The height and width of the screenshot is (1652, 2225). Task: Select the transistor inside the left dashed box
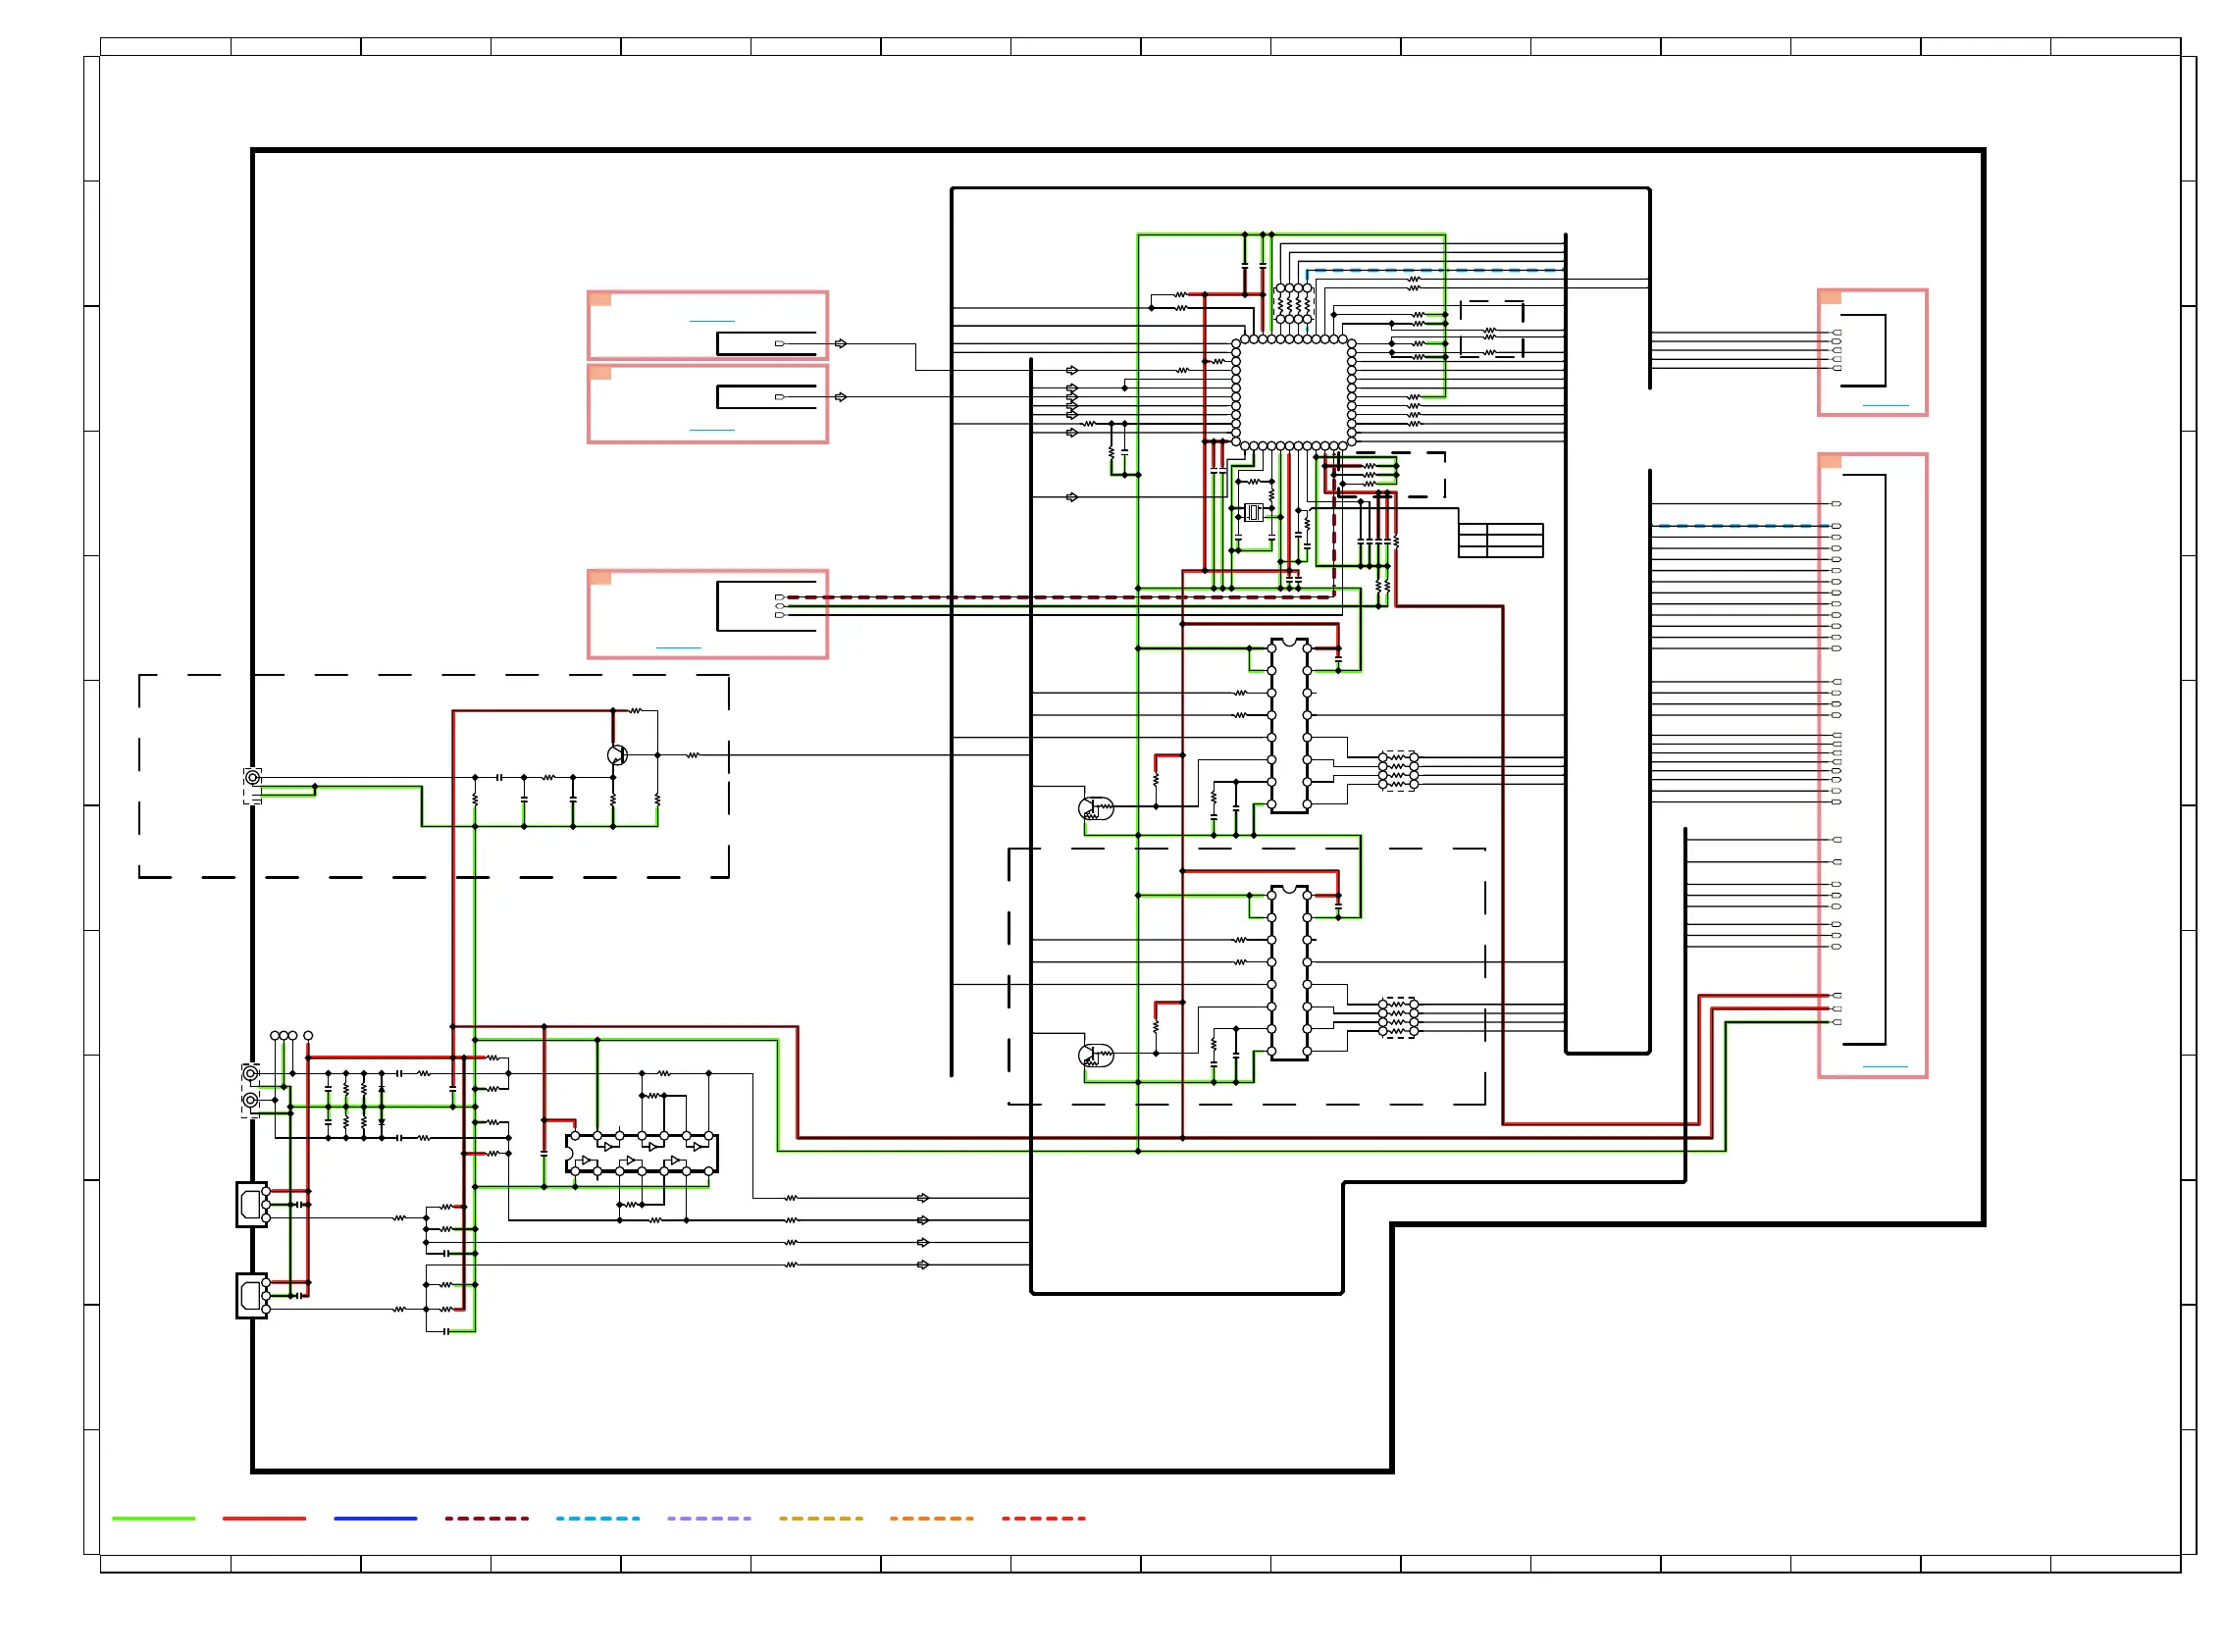pyautogui.click(x=617, y=755)
